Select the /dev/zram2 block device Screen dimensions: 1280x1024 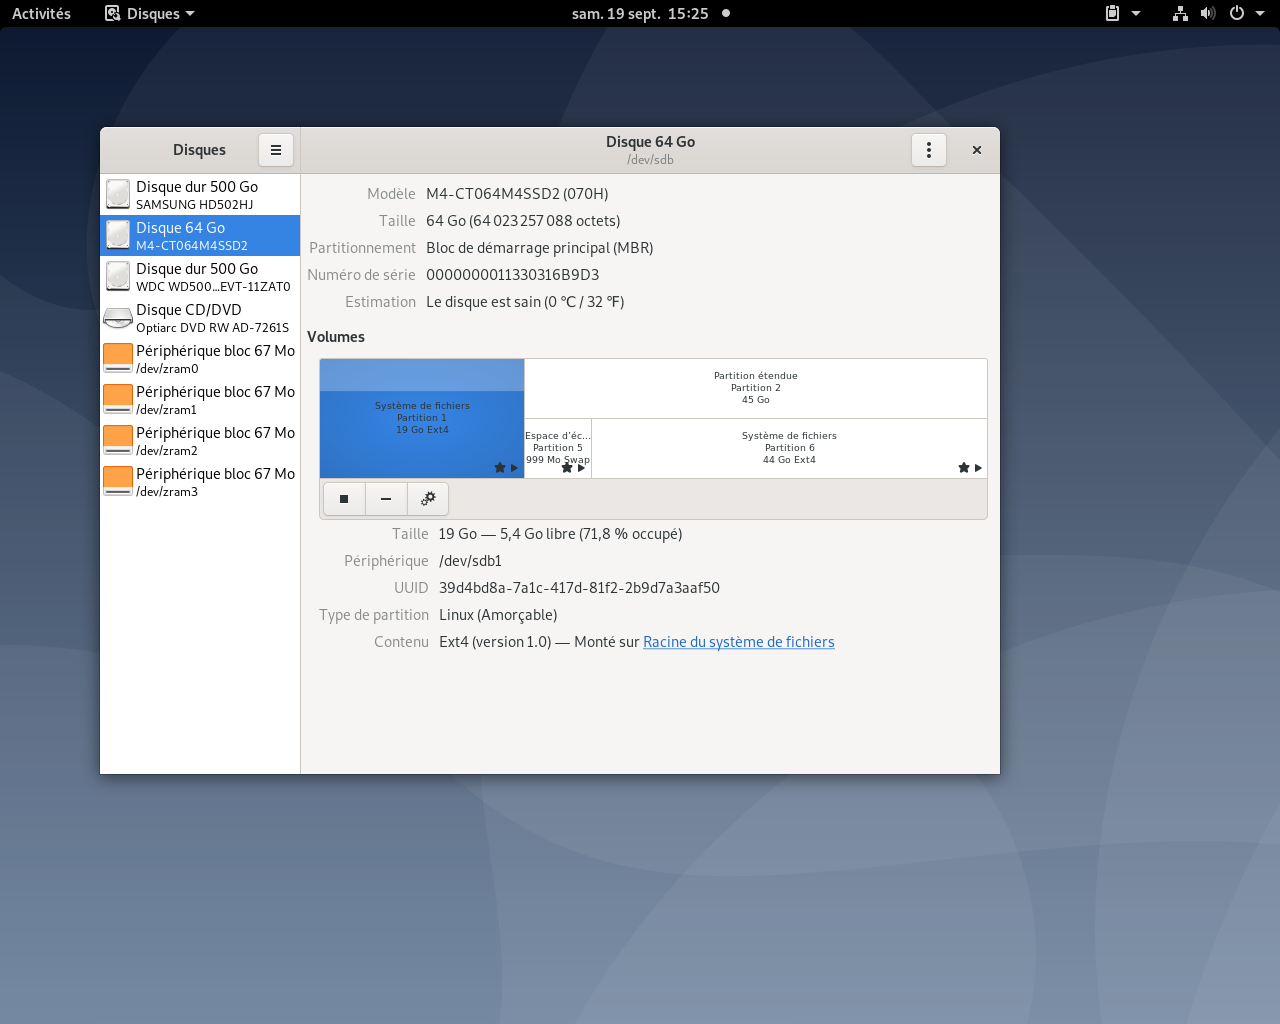point(200,441)
